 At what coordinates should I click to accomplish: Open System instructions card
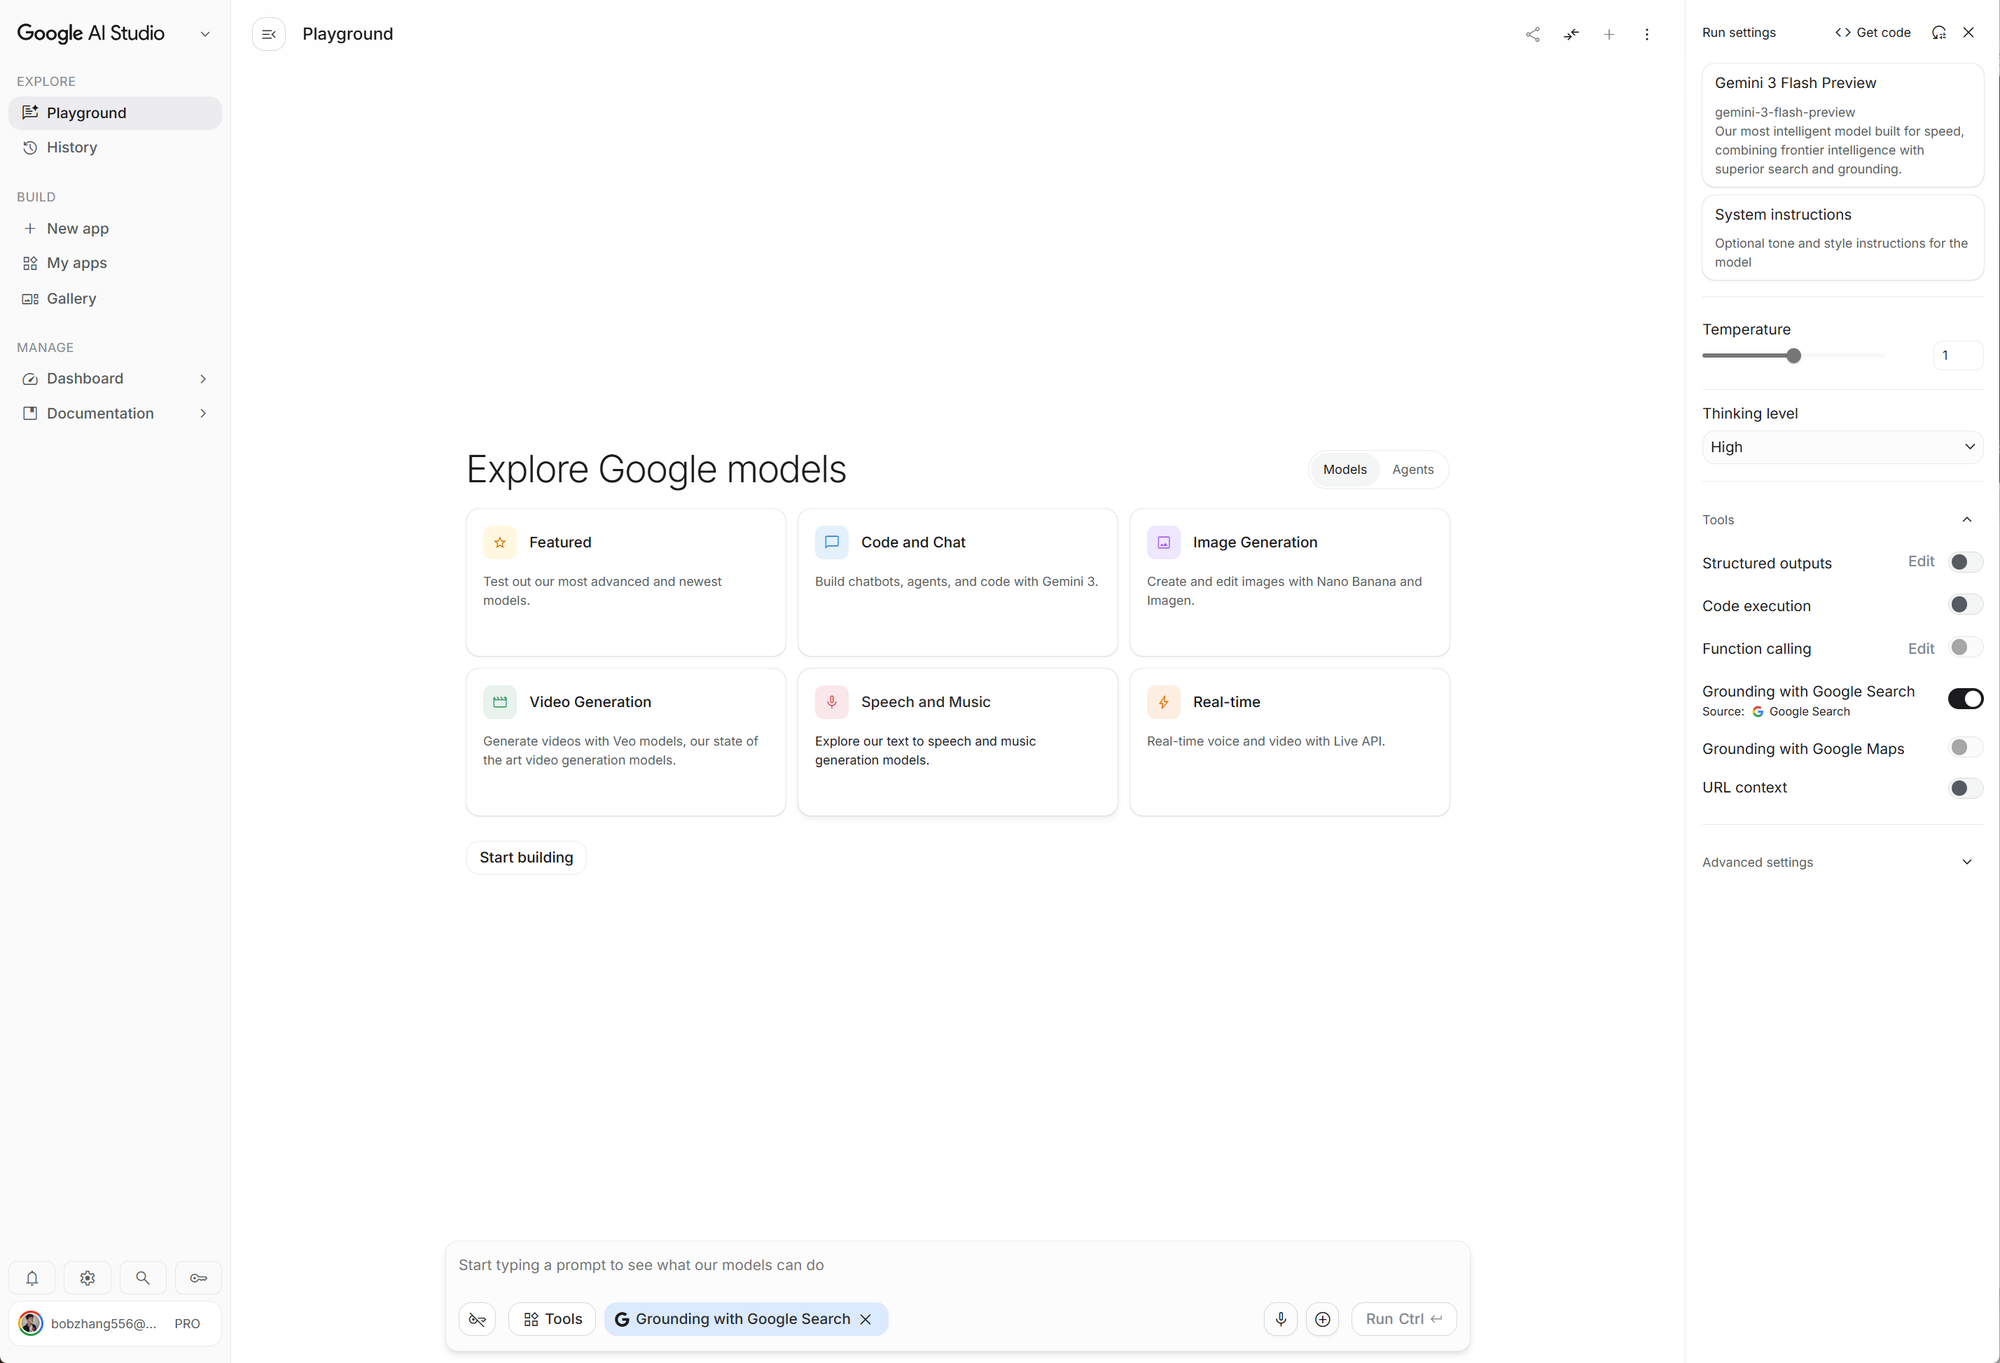pos(1842,238)
